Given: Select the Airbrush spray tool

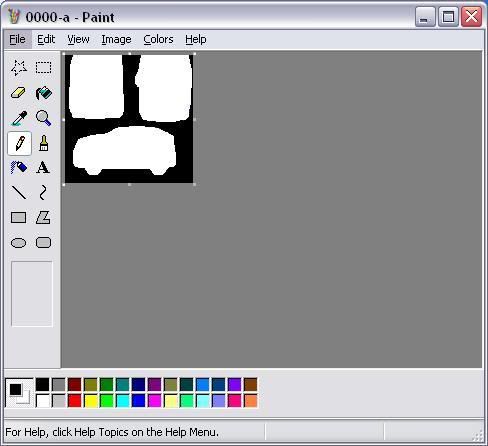Looking at the screenshot, I should coord(19,168).
